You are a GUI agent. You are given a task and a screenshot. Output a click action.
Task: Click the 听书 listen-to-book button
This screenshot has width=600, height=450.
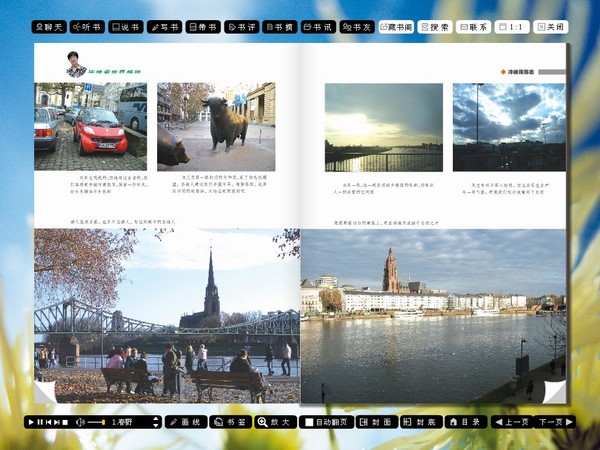coord(87,27)
